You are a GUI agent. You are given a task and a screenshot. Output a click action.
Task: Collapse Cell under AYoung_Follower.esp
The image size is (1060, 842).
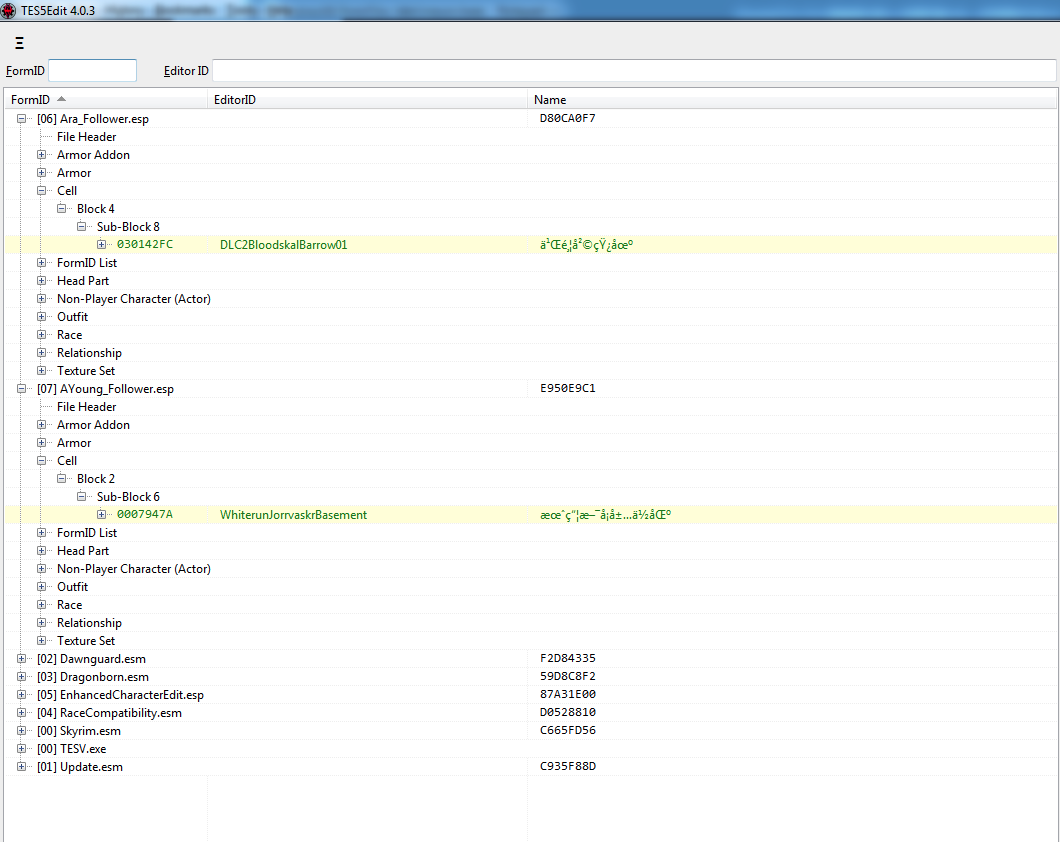point(41,461)
